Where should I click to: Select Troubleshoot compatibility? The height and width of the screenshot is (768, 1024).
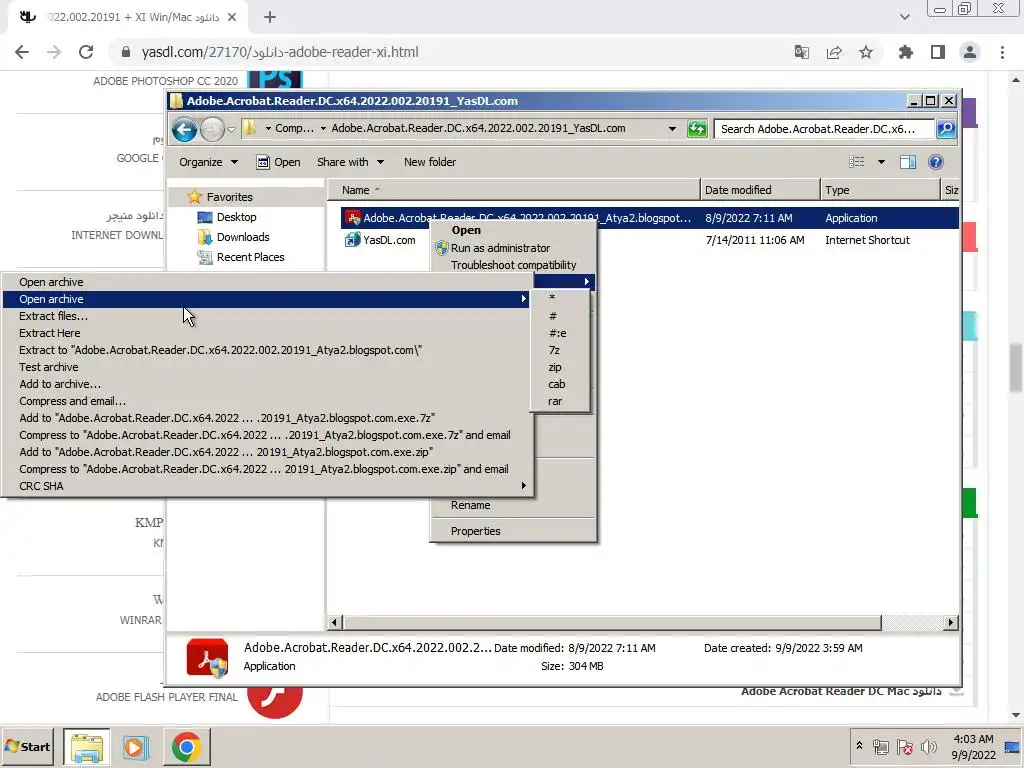point(513,265)
